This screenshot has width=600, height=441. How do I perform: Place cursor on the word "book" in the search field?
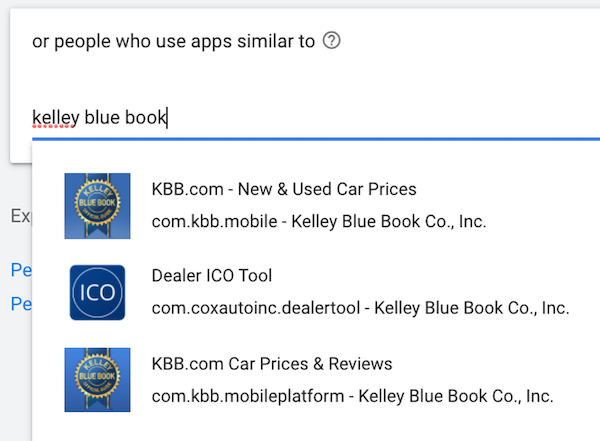point(146,118)
